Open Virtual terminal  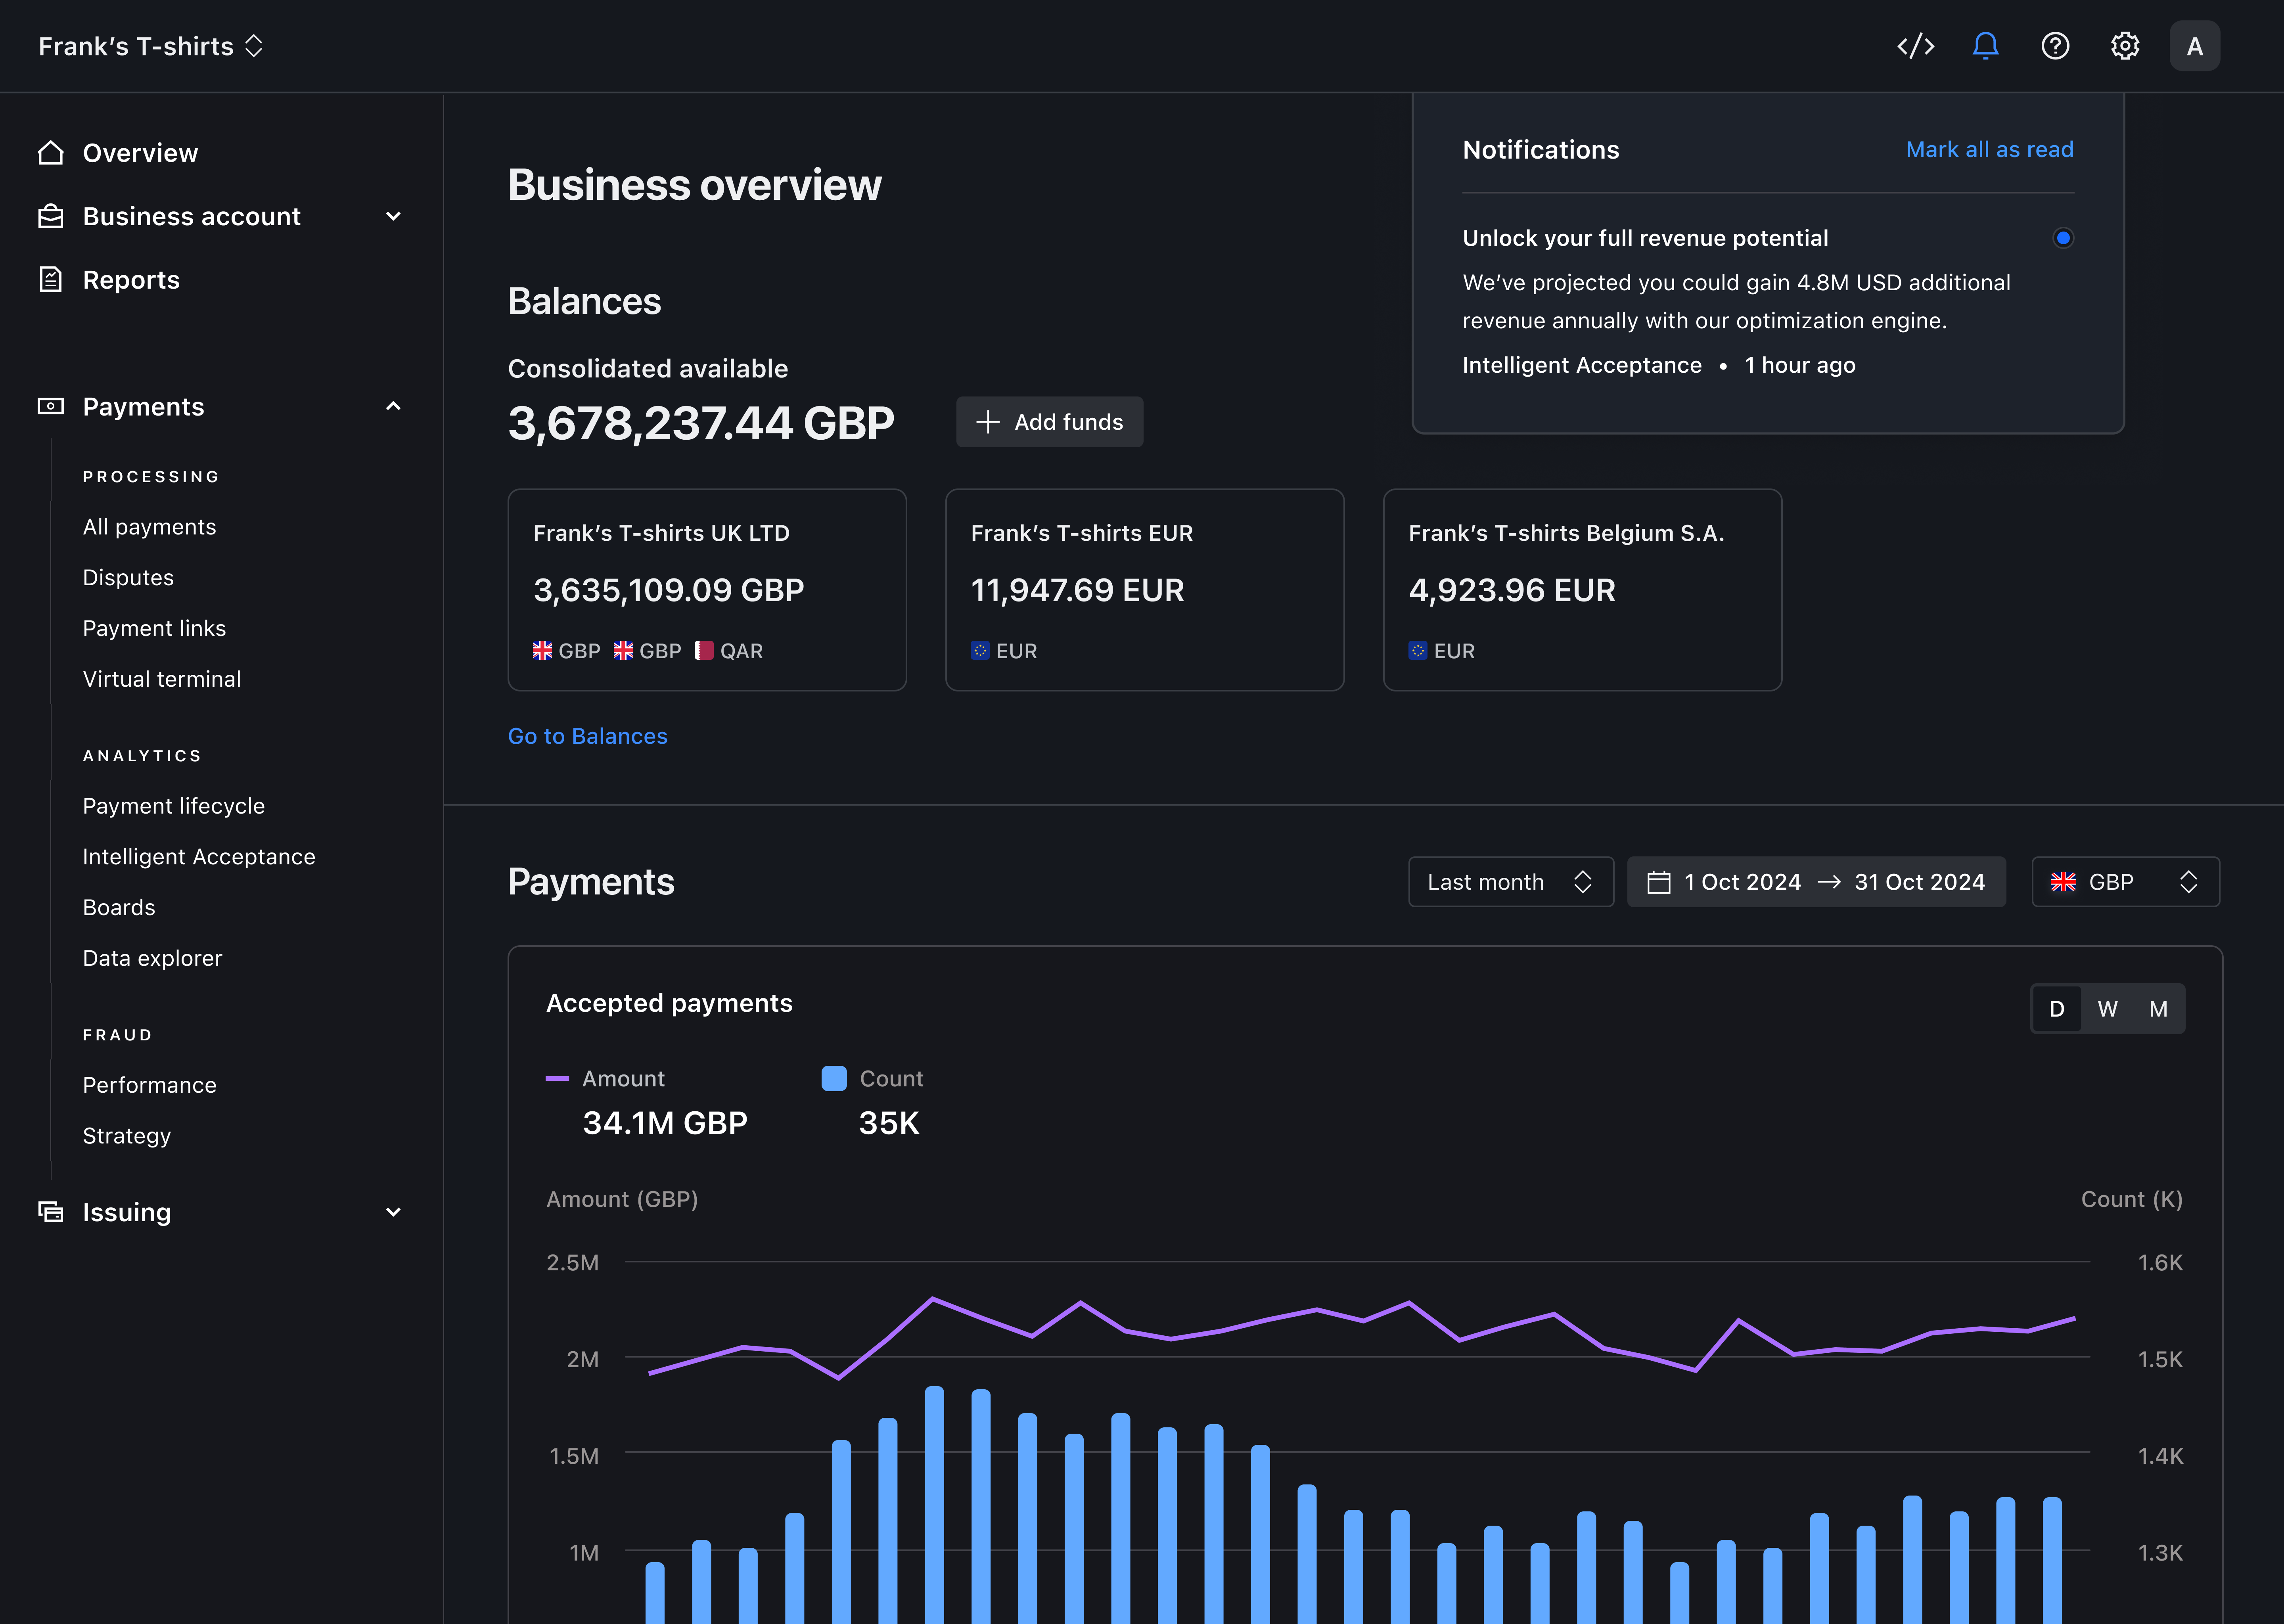click(x=162, y=679)
